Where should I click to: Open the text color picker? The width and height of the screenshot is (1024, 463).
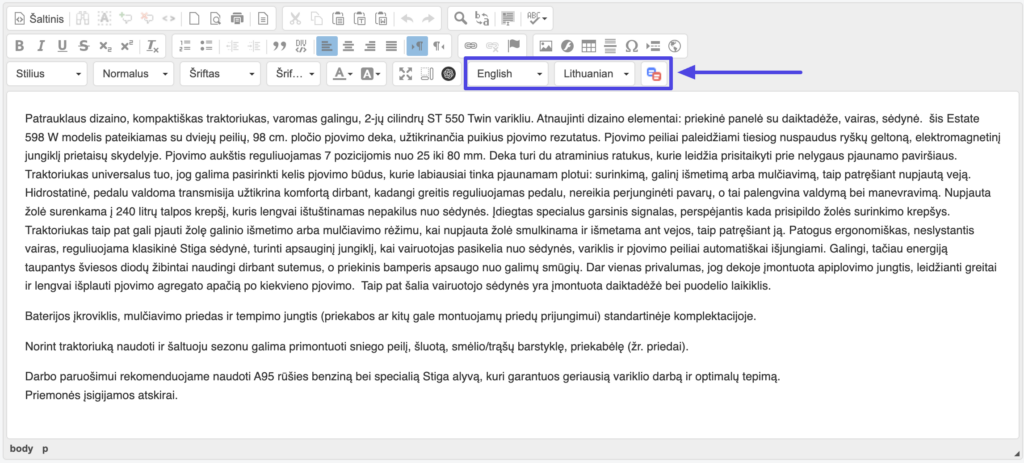[342, 74]
